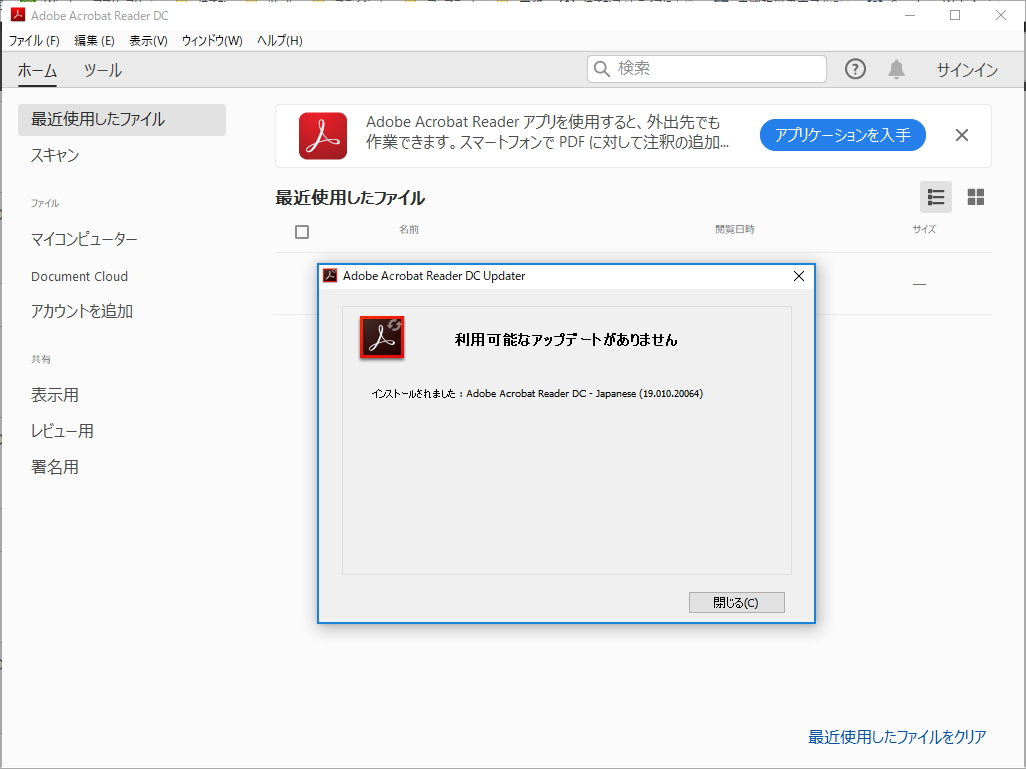Open the search field magnifier icon

[601, 69]
